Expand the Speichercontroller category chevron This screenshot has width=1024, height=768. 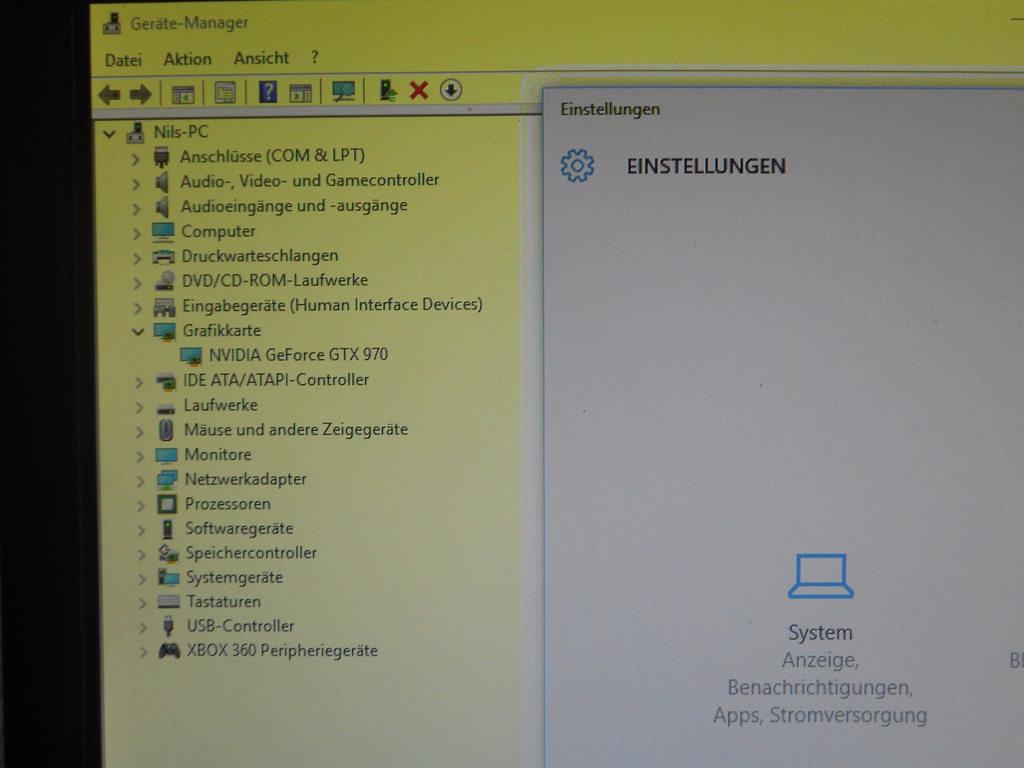pos(141,554)
